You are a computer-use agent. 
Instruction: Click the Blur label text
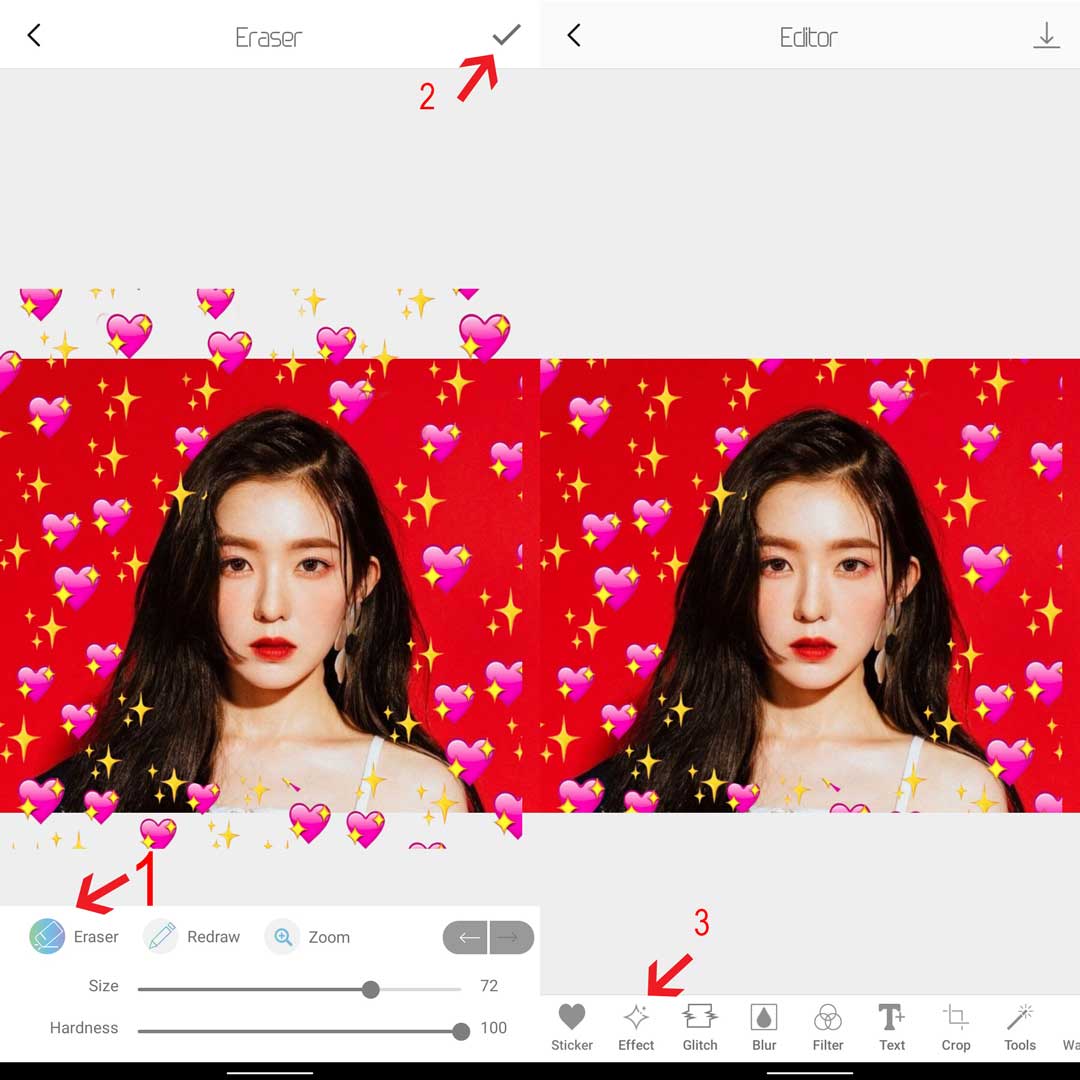[764, 1045]
